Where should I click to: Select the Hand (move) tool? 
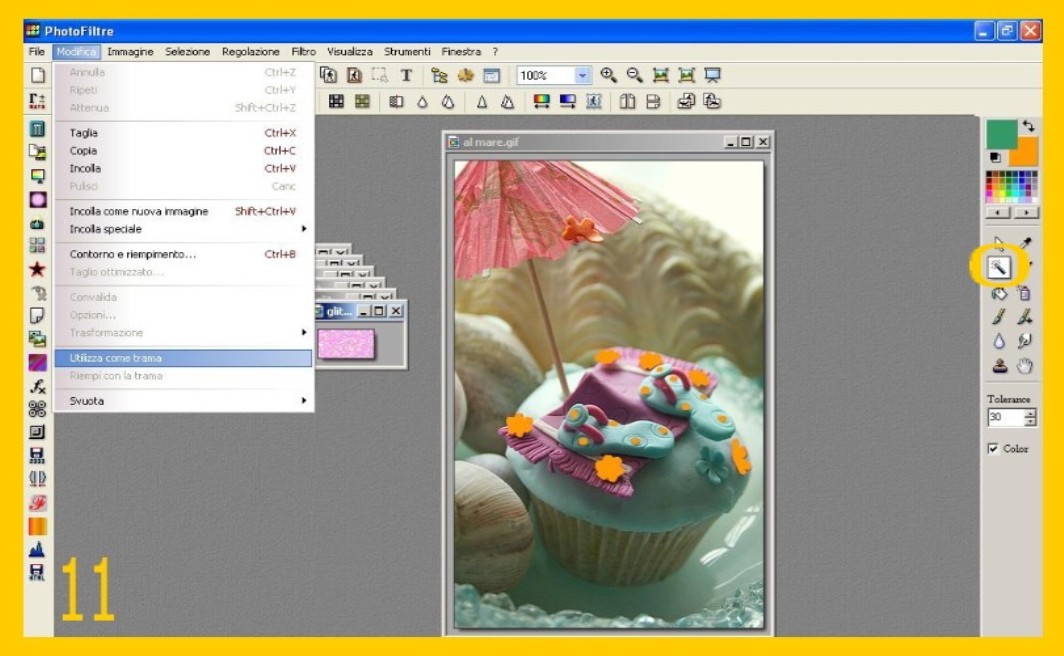[x=1024, y=367]
